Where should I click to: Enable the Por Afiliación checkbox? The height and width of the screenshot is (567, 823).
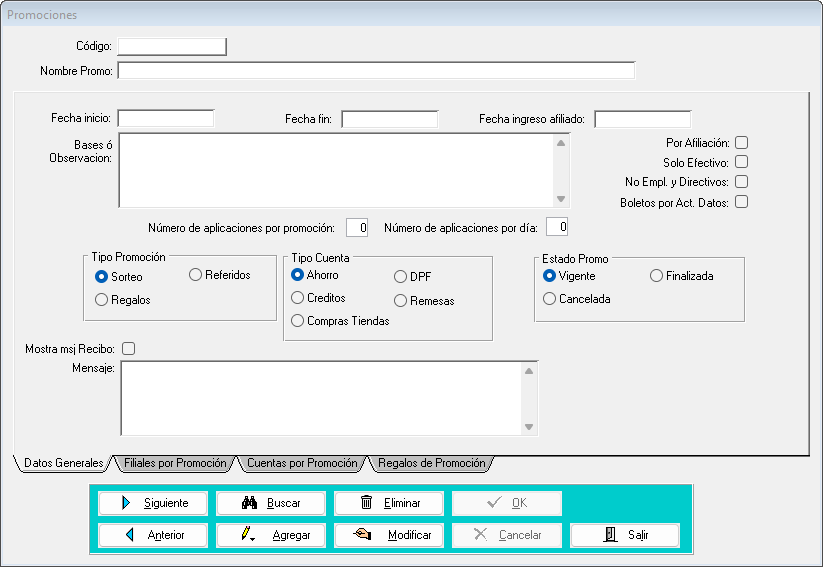(741, 143)
